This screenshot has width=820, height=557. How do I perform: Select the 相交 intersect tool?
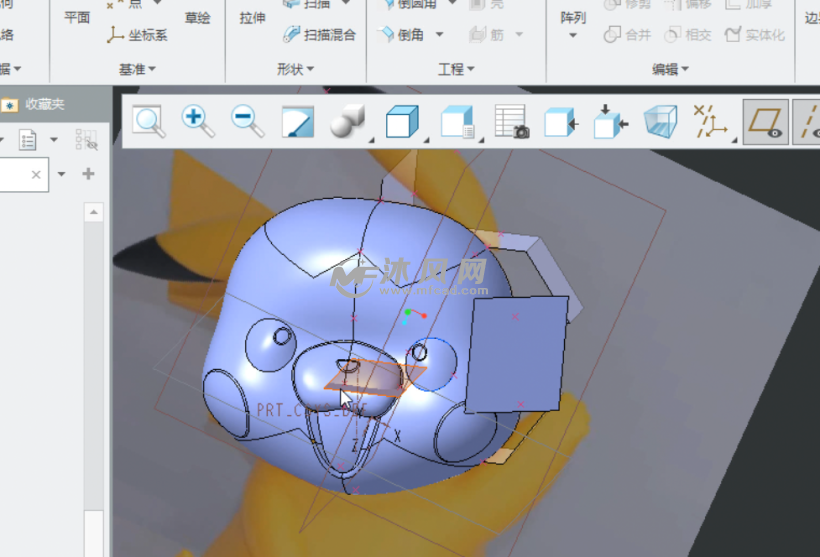click(688, 35)
